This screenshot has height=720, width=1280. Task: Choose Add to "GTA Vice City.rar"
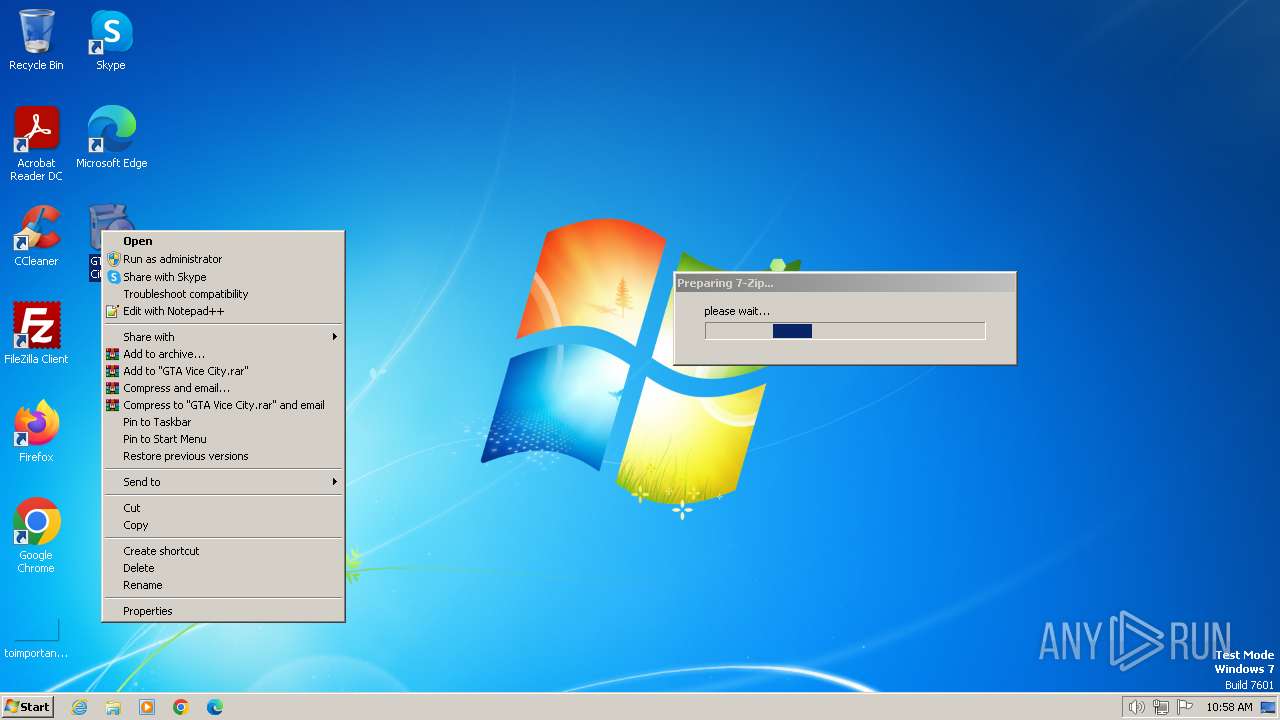click(223, 371)
